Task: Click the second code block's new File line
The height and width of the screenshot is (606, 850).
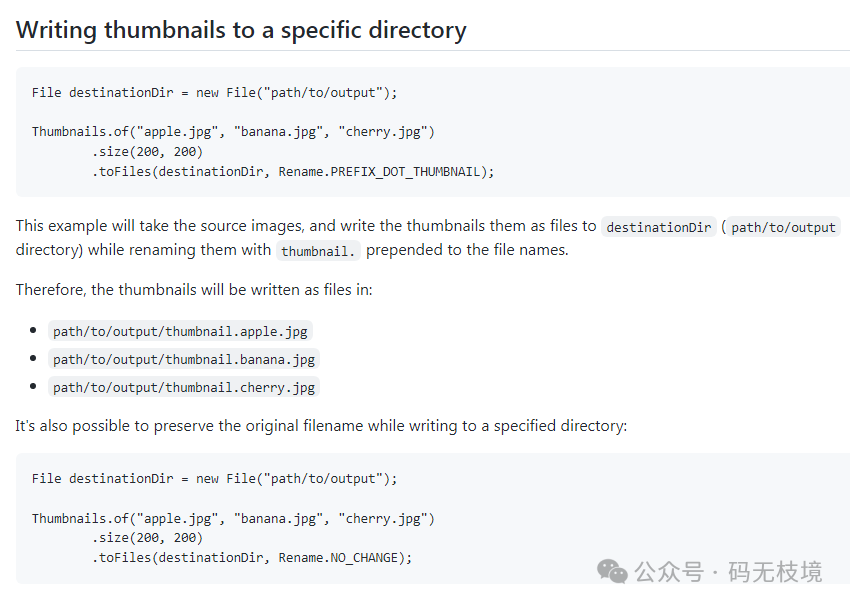Action: (214, 479)
